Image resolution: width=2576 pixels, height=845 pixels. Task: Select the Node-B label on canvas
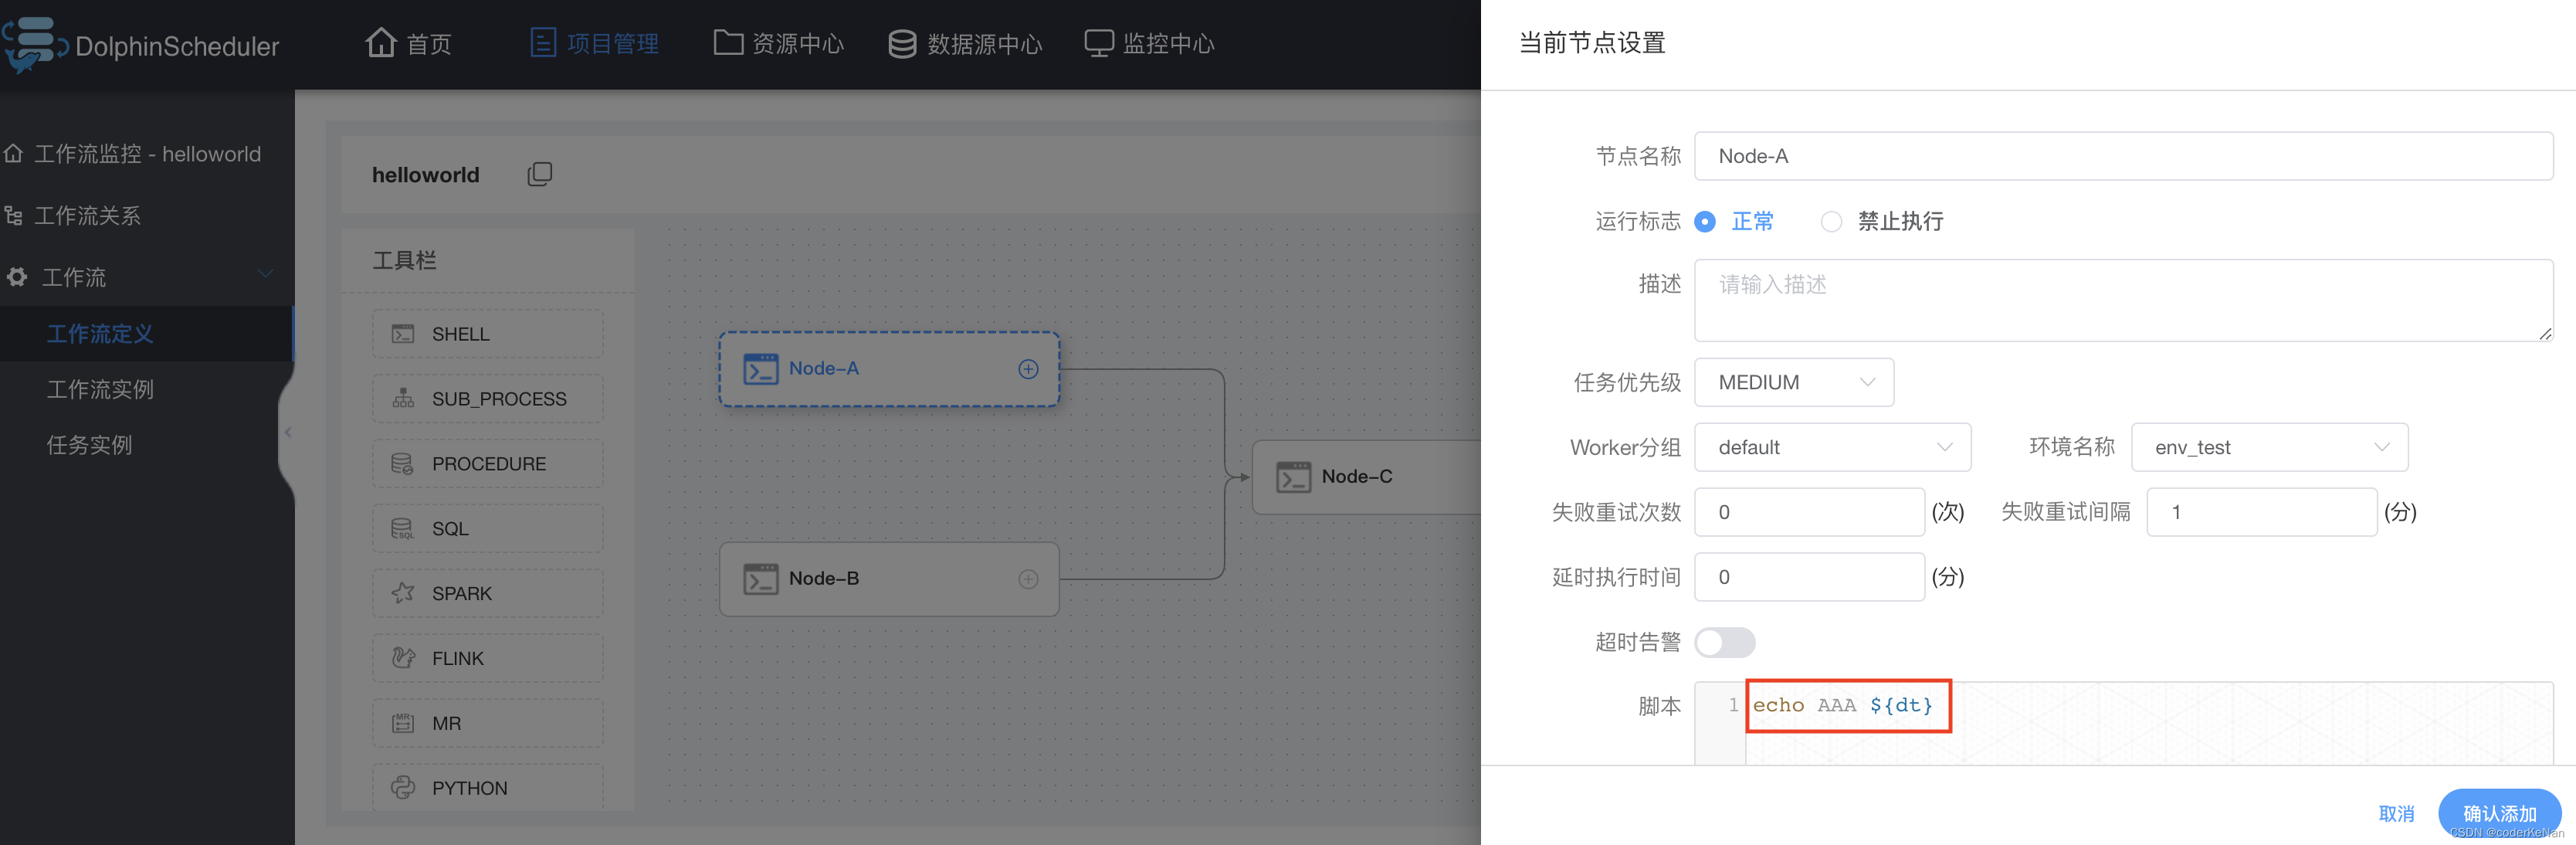tap(824, 579)
